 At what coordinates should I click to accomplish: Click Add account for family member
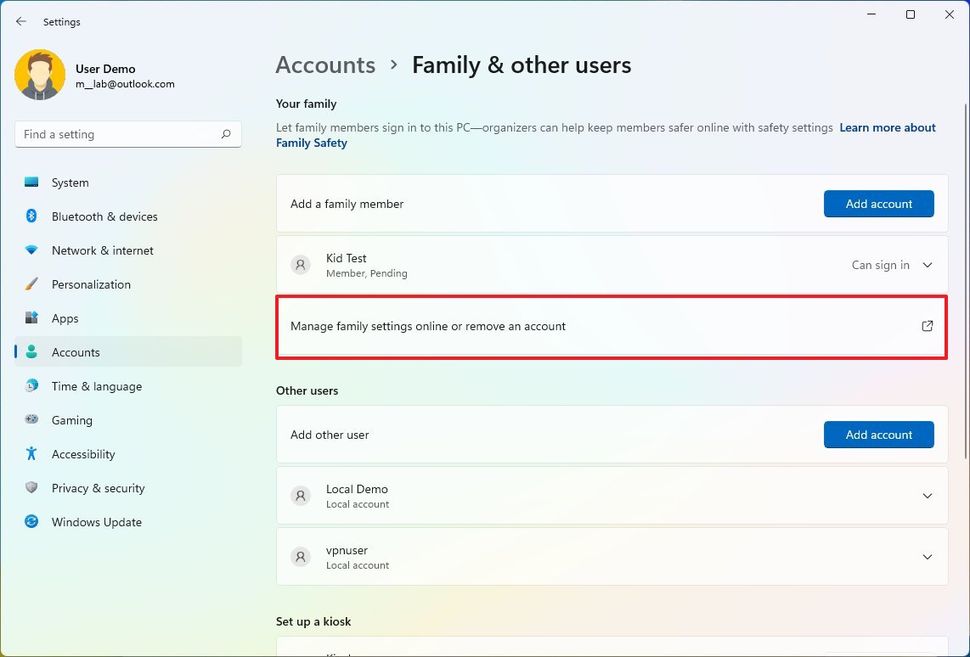pyautogui.click(x=878, y=204)
